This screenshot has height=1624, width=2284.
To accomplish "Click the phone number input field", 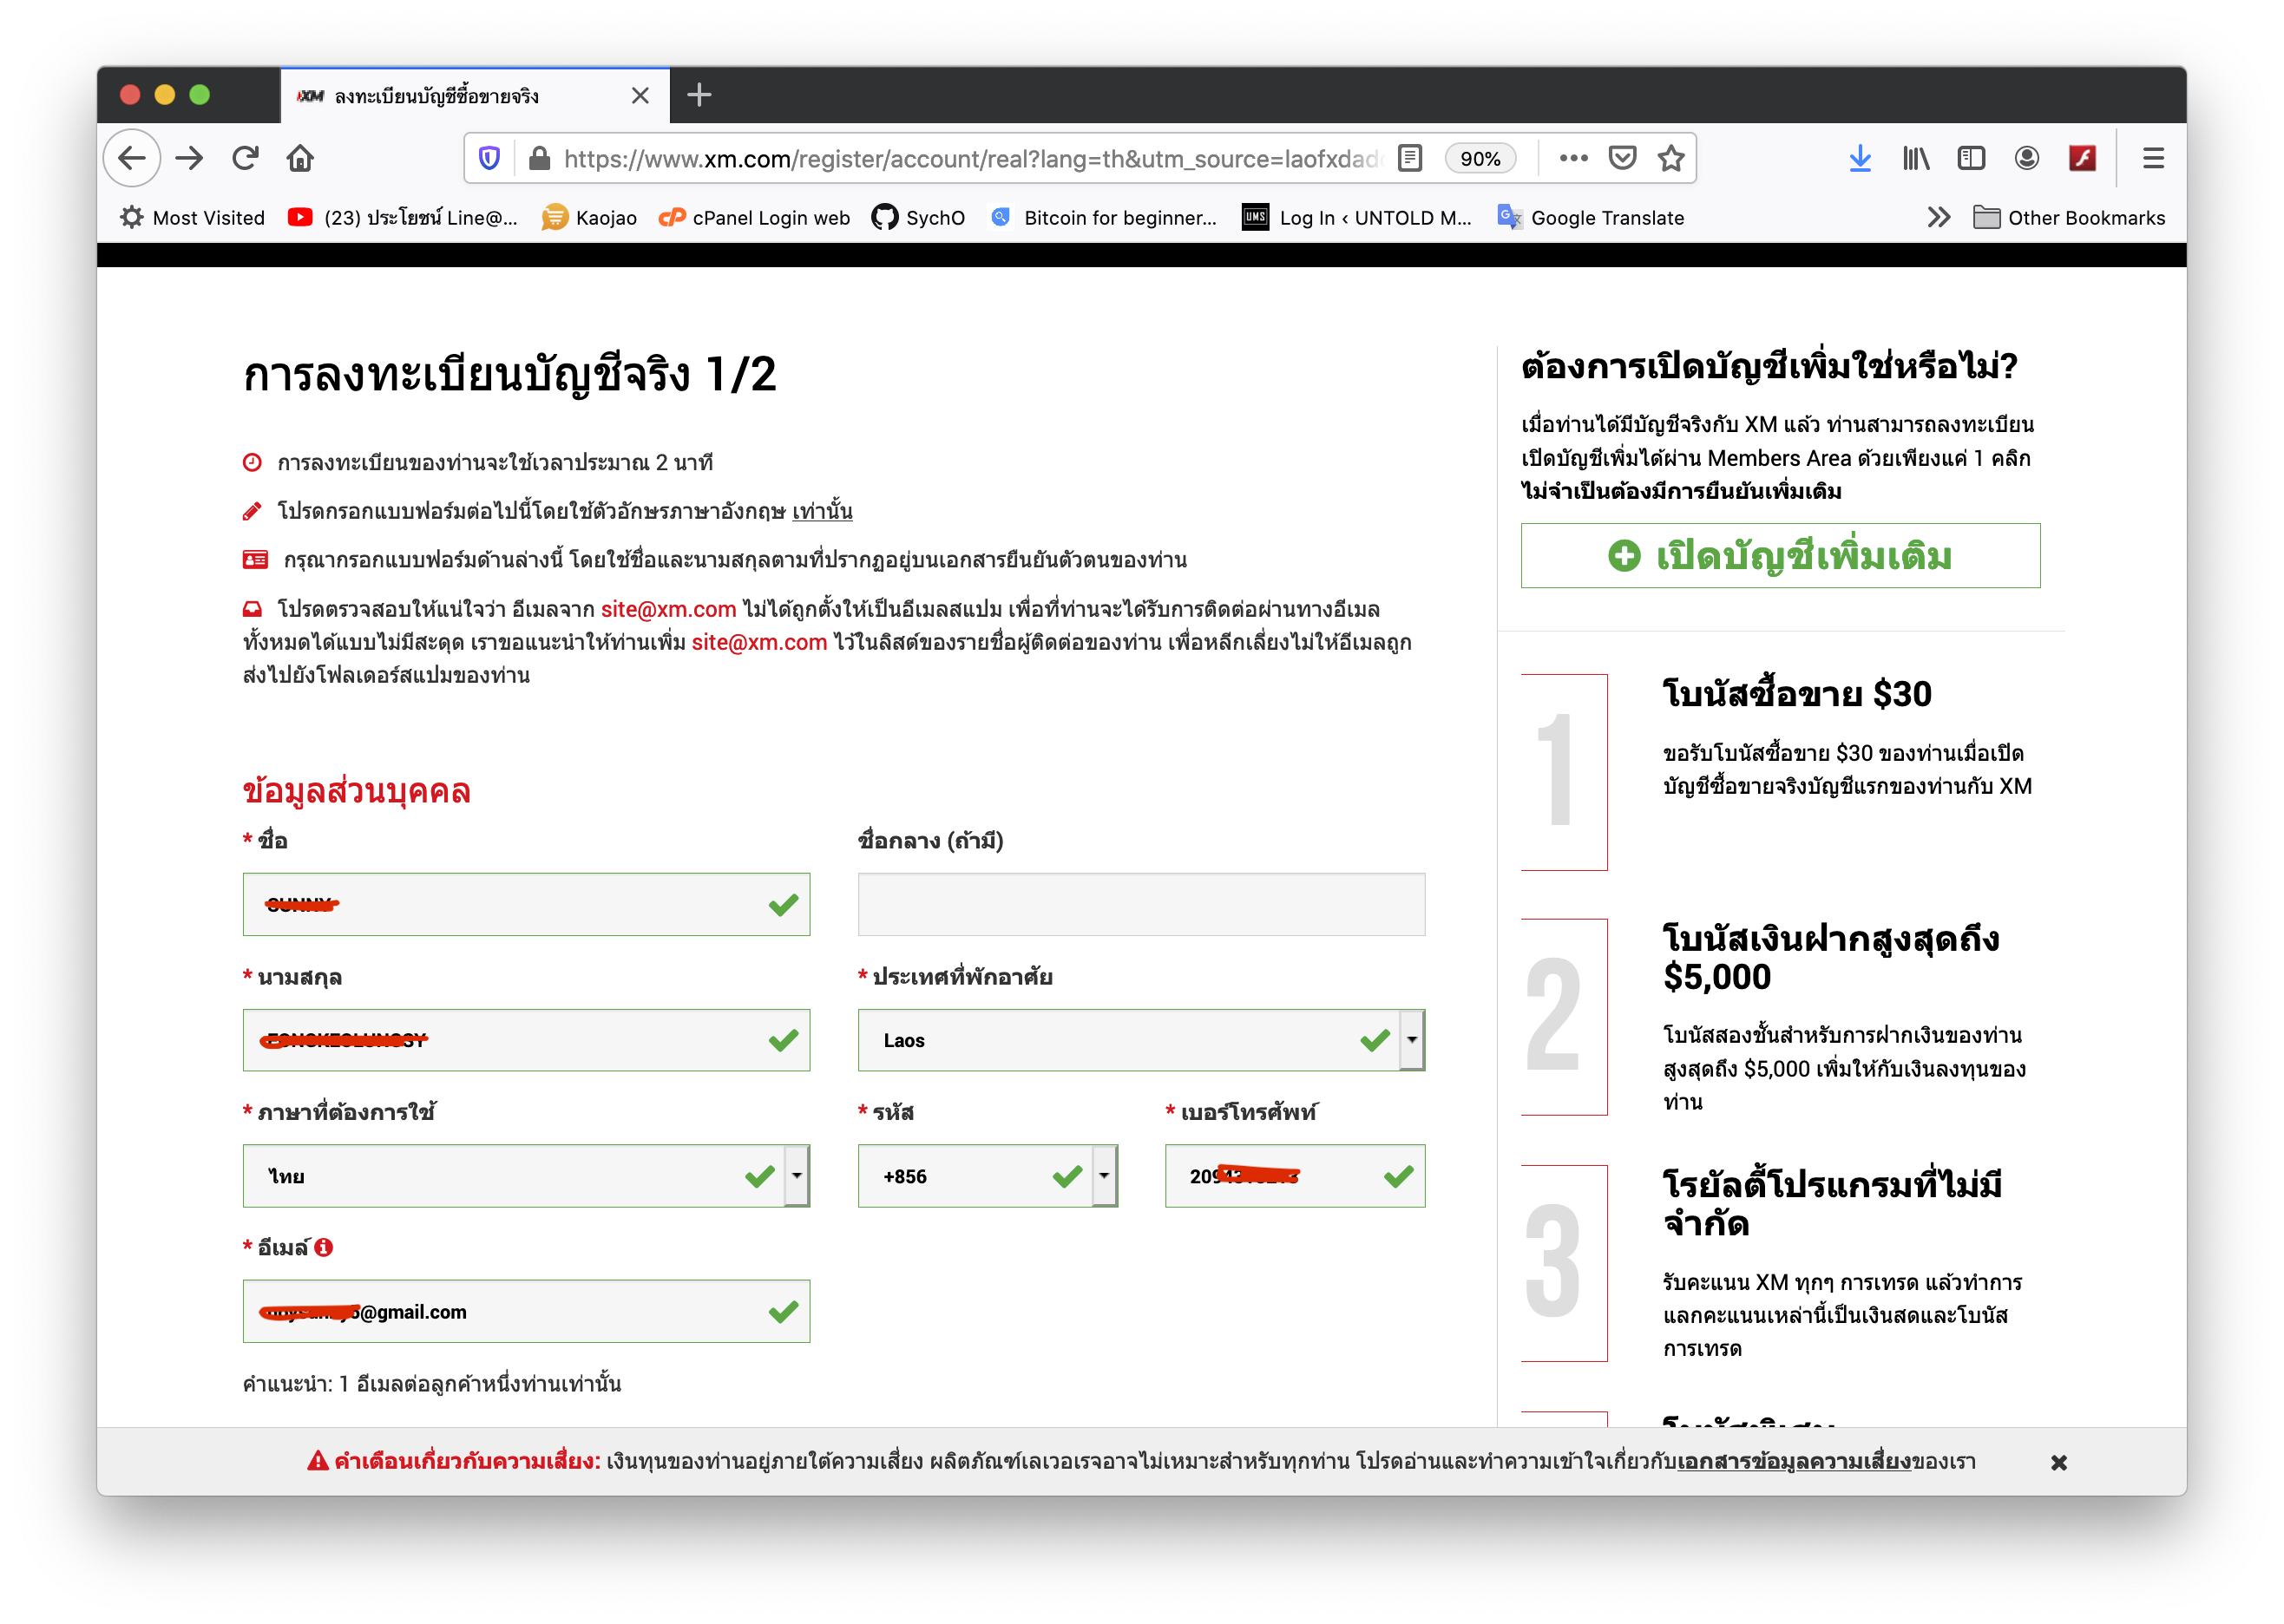I will (x=1295, y=1176).
